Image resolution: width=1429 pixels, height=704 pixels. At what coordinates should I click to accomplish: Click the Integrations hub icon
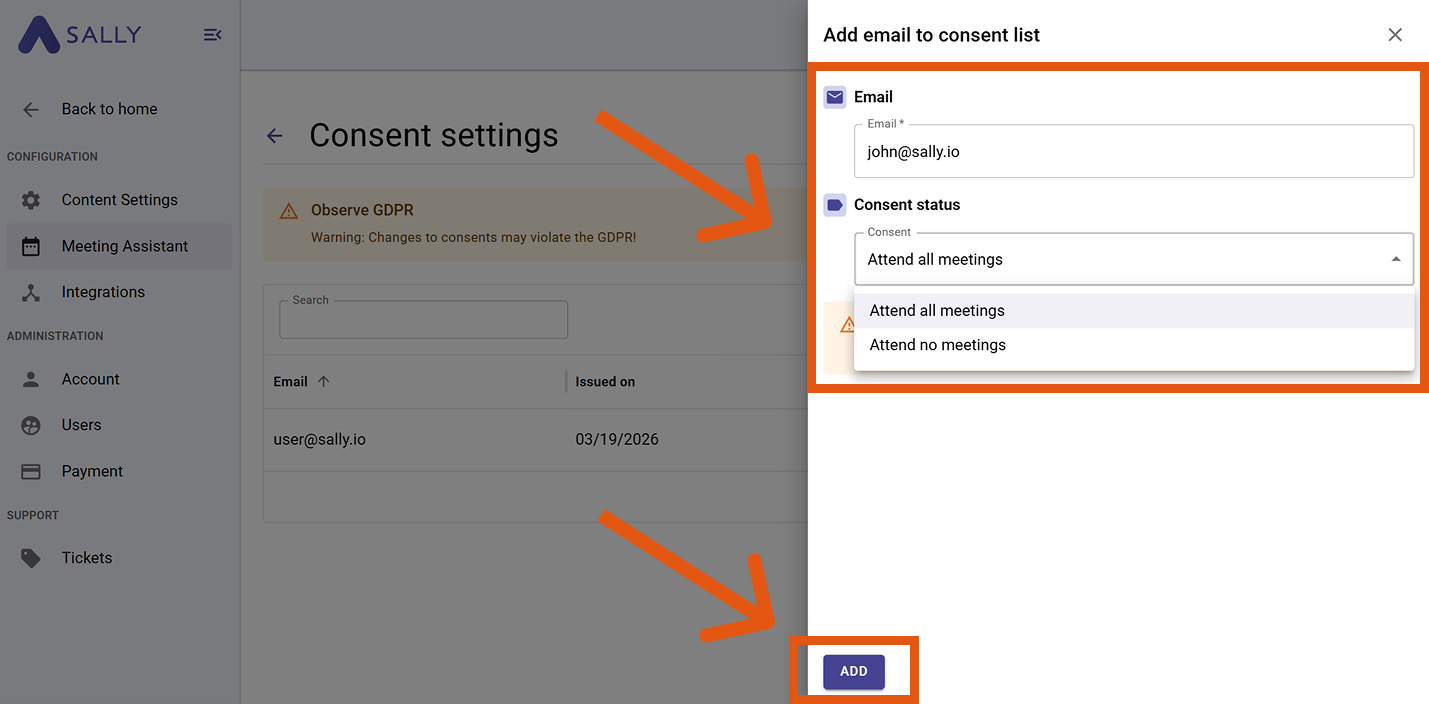[31, 292]
